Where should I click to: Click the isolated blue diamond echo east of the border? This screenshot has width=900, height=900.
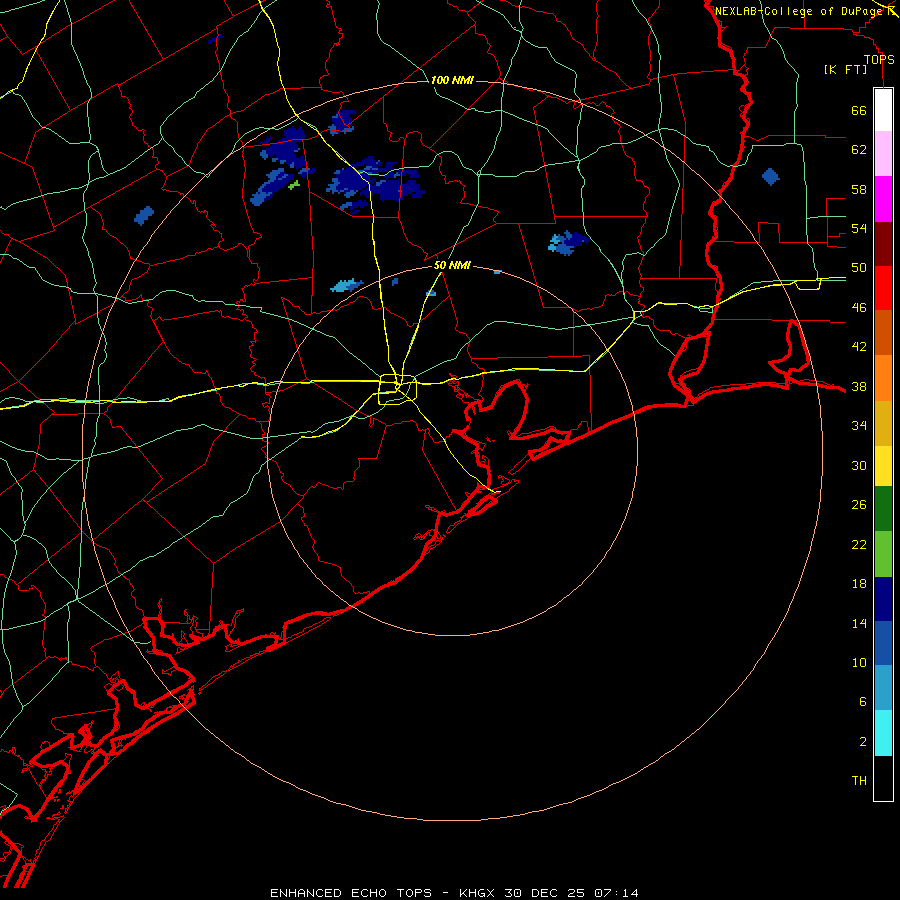[x=771, y=177]
